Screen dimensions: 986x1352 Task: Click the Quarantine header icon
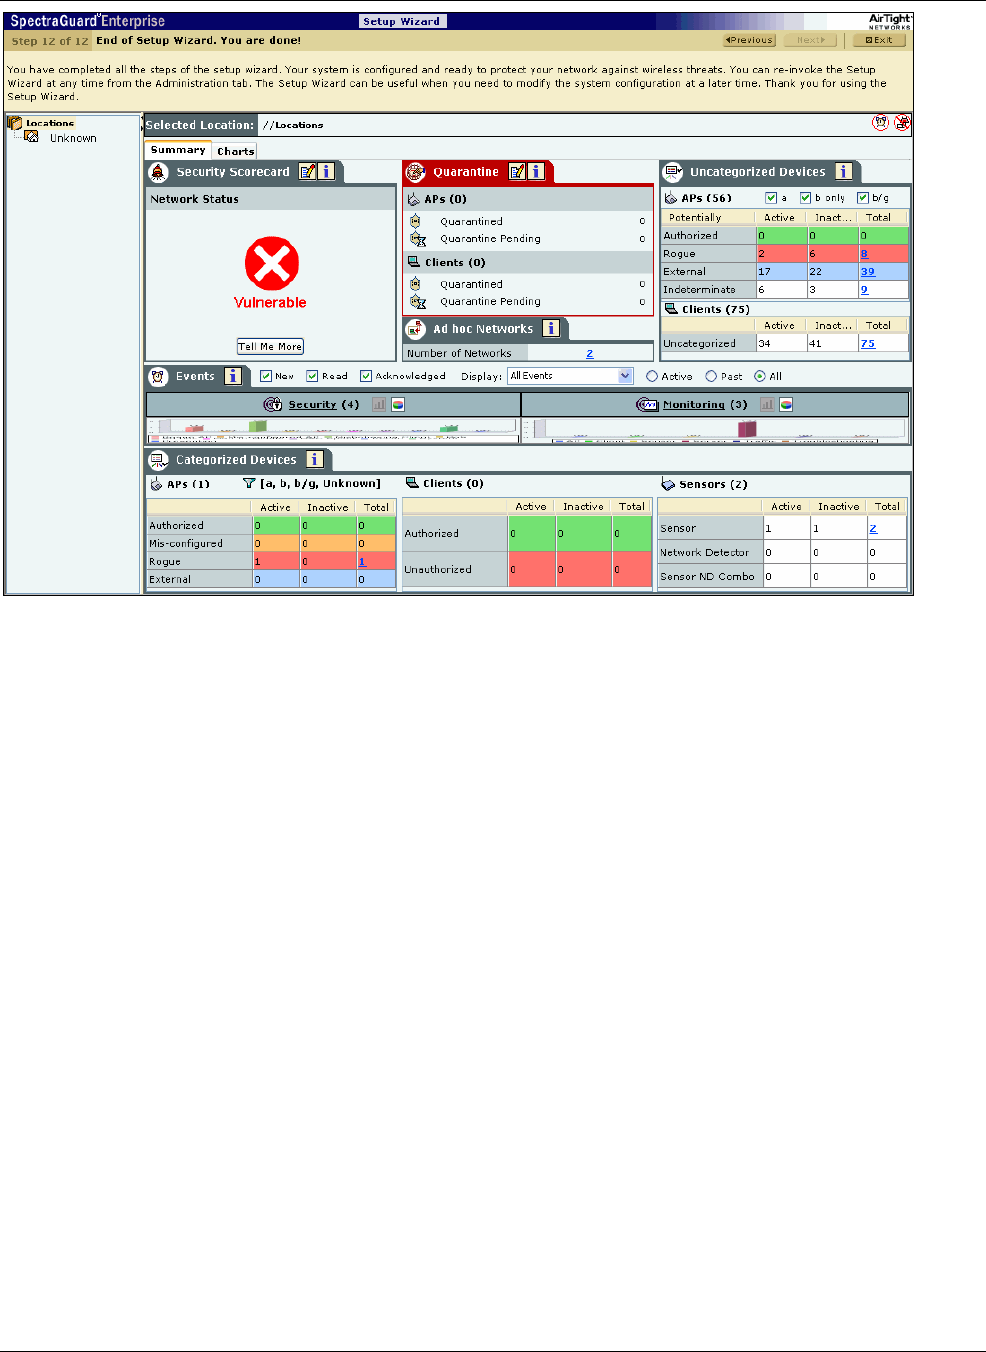pyautogui.click(x=415, y=172)
